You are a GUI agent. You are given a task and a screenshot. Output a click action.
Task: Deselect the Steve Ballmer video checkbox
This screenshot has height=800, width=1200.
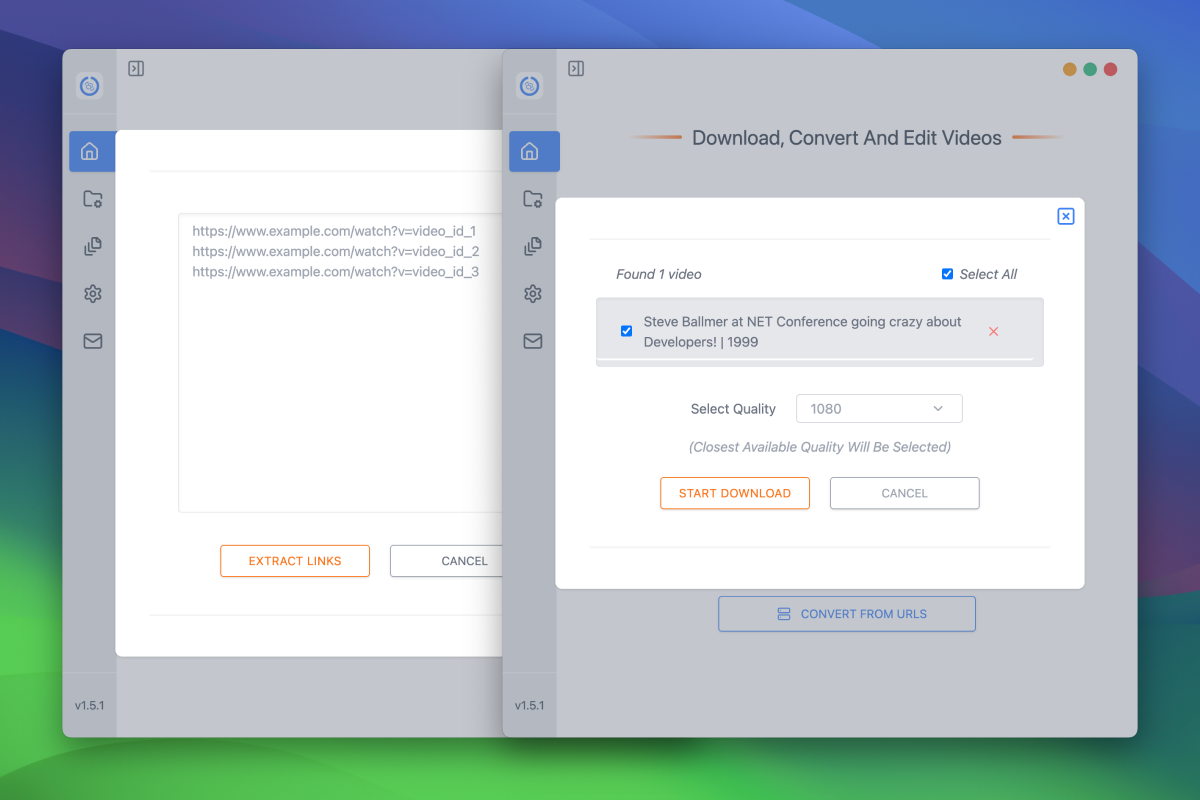coord(626,331)
